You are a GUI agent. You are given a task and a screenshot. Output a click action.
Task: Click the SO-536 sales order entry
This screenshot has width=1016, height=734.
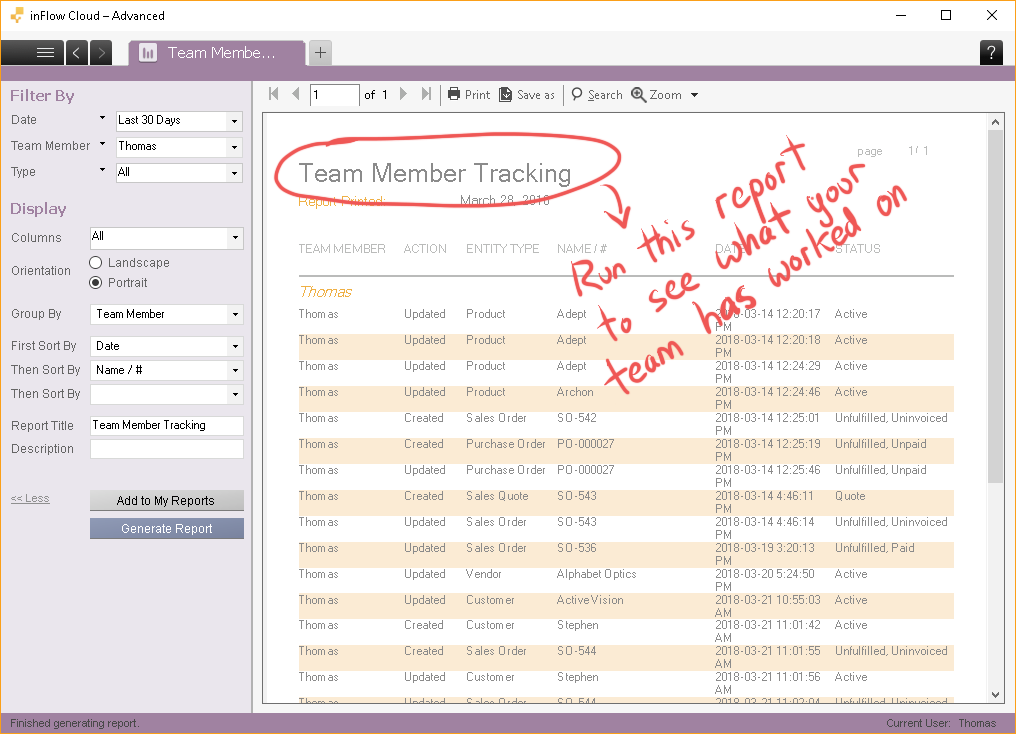click(x=577, y=548)
